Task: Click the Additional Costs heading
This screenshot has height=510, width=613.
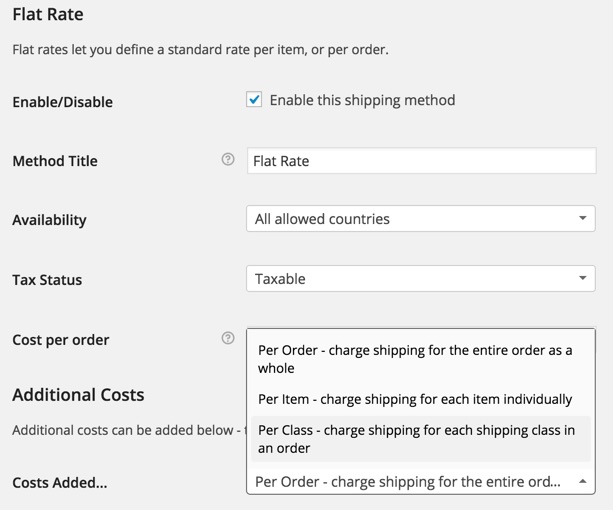Action: coord(78,395)
